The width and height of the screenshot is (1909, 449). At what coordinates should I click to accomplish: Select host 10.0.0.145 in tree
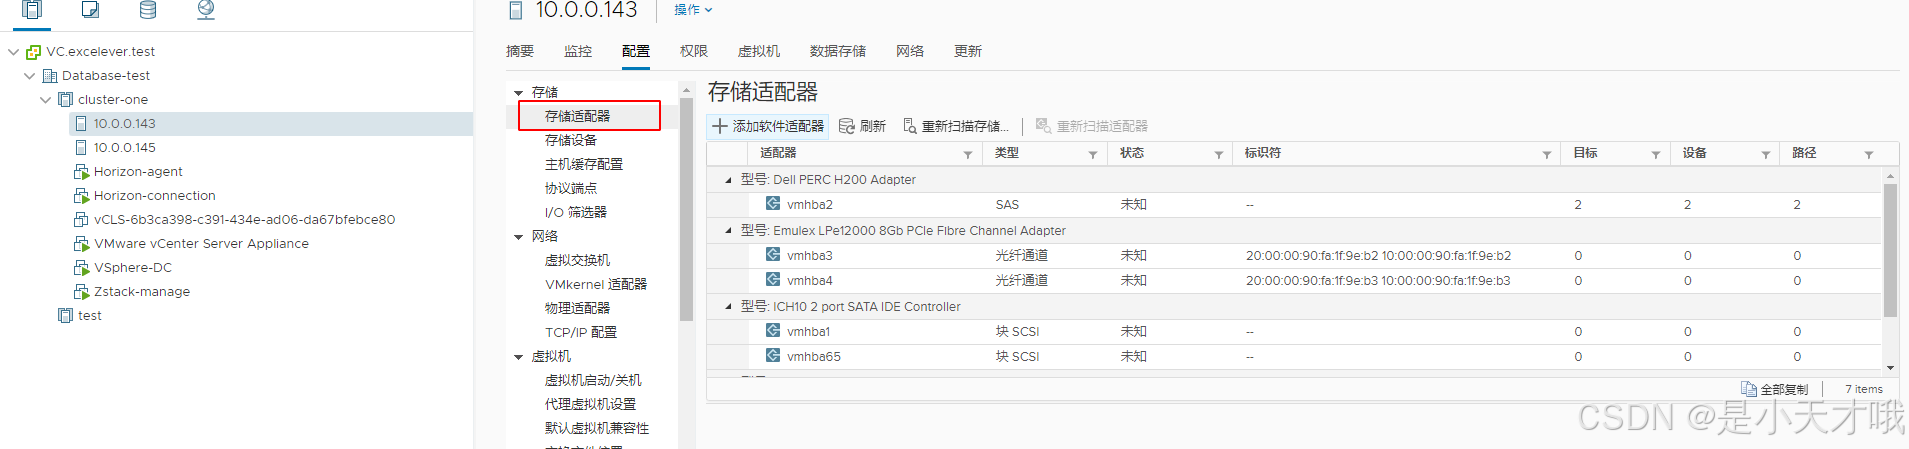point(124,148)
